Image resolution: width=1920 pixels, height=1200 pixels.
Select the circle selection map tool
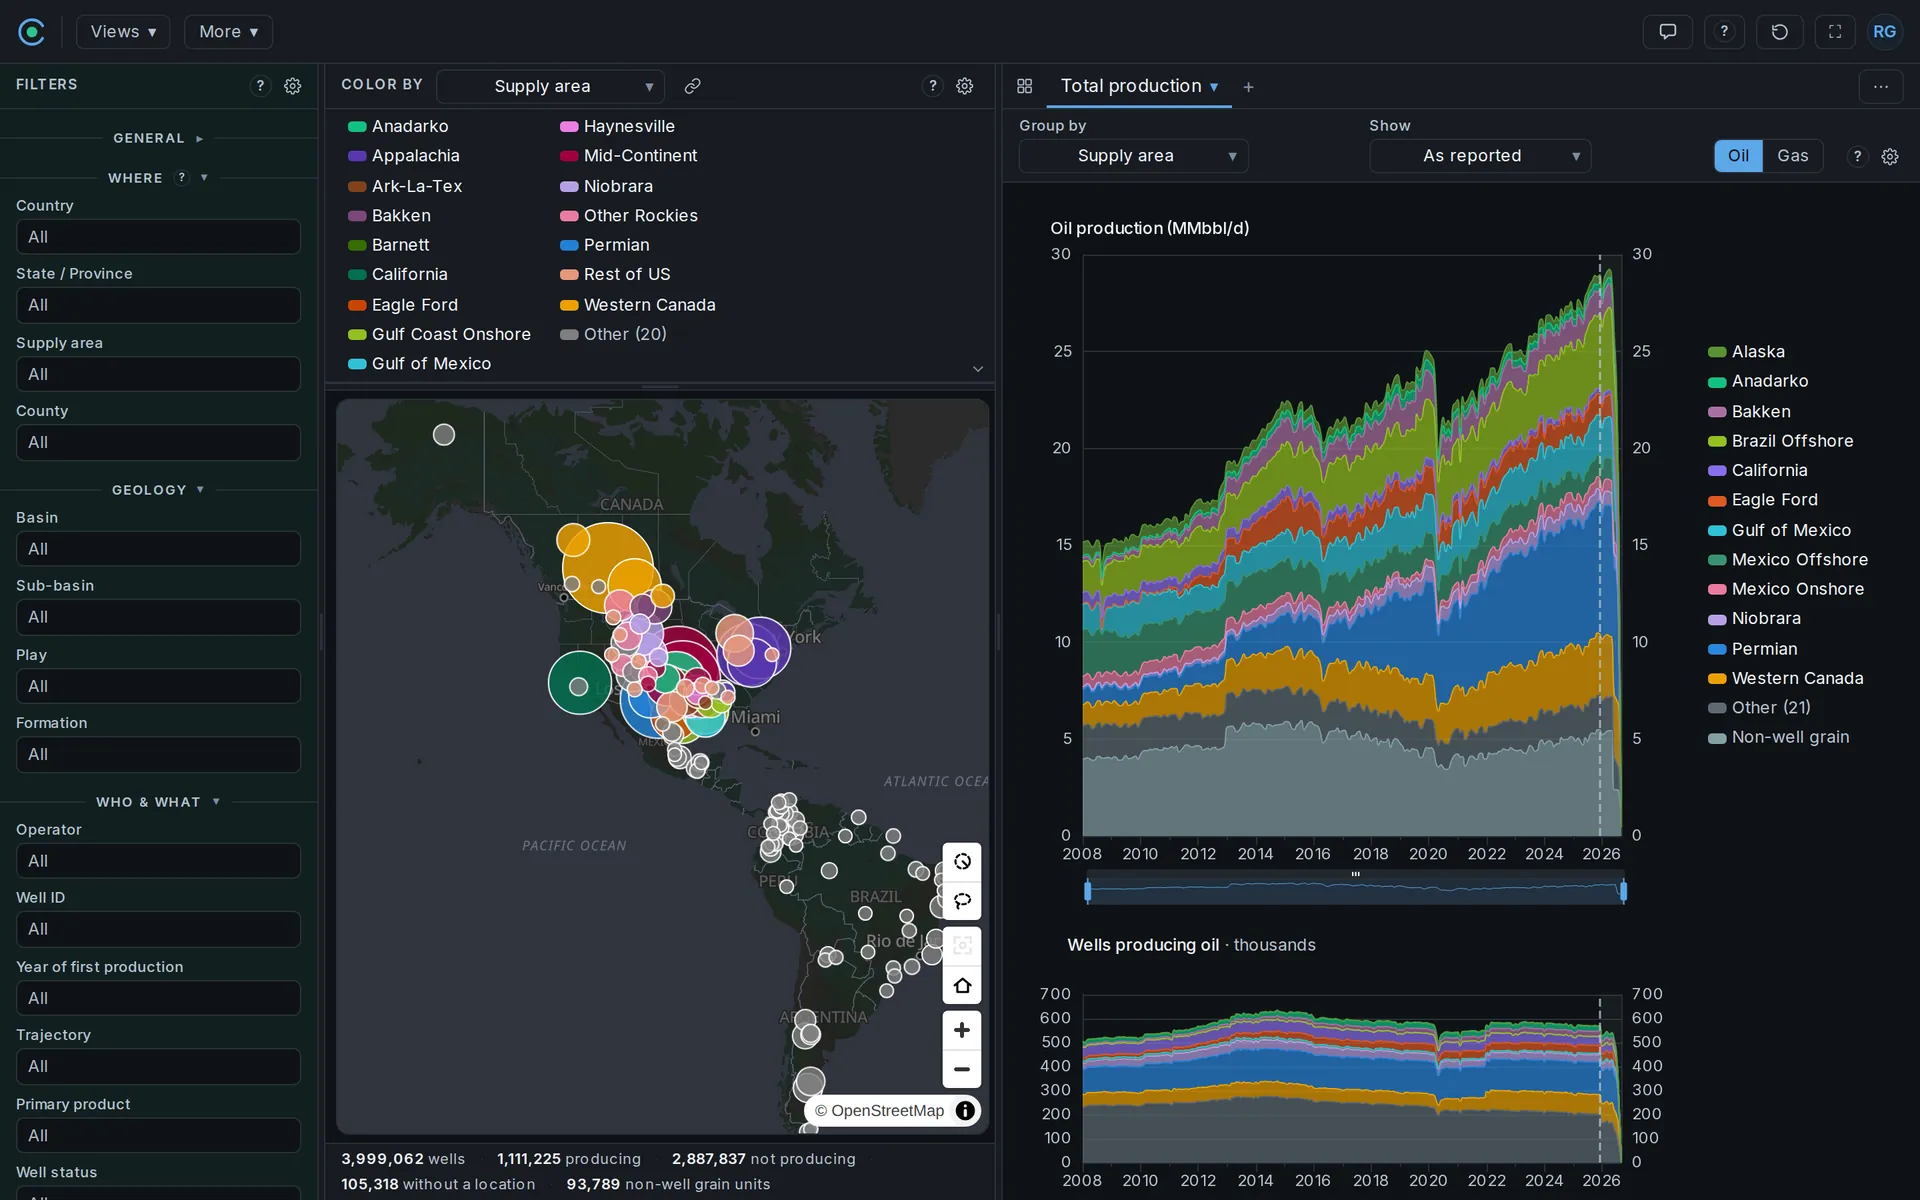click(x=962, y=862)
